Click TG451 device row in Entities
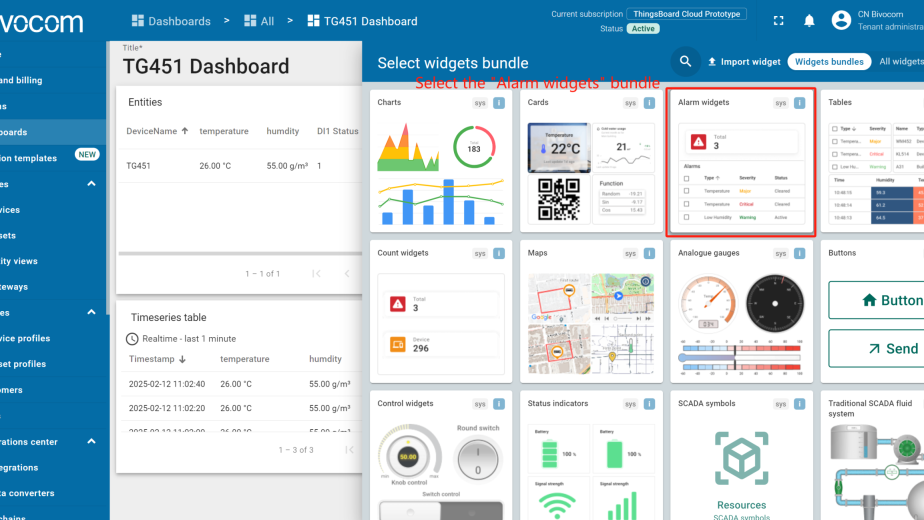The image size is (924, 520). tap(240, 166)
